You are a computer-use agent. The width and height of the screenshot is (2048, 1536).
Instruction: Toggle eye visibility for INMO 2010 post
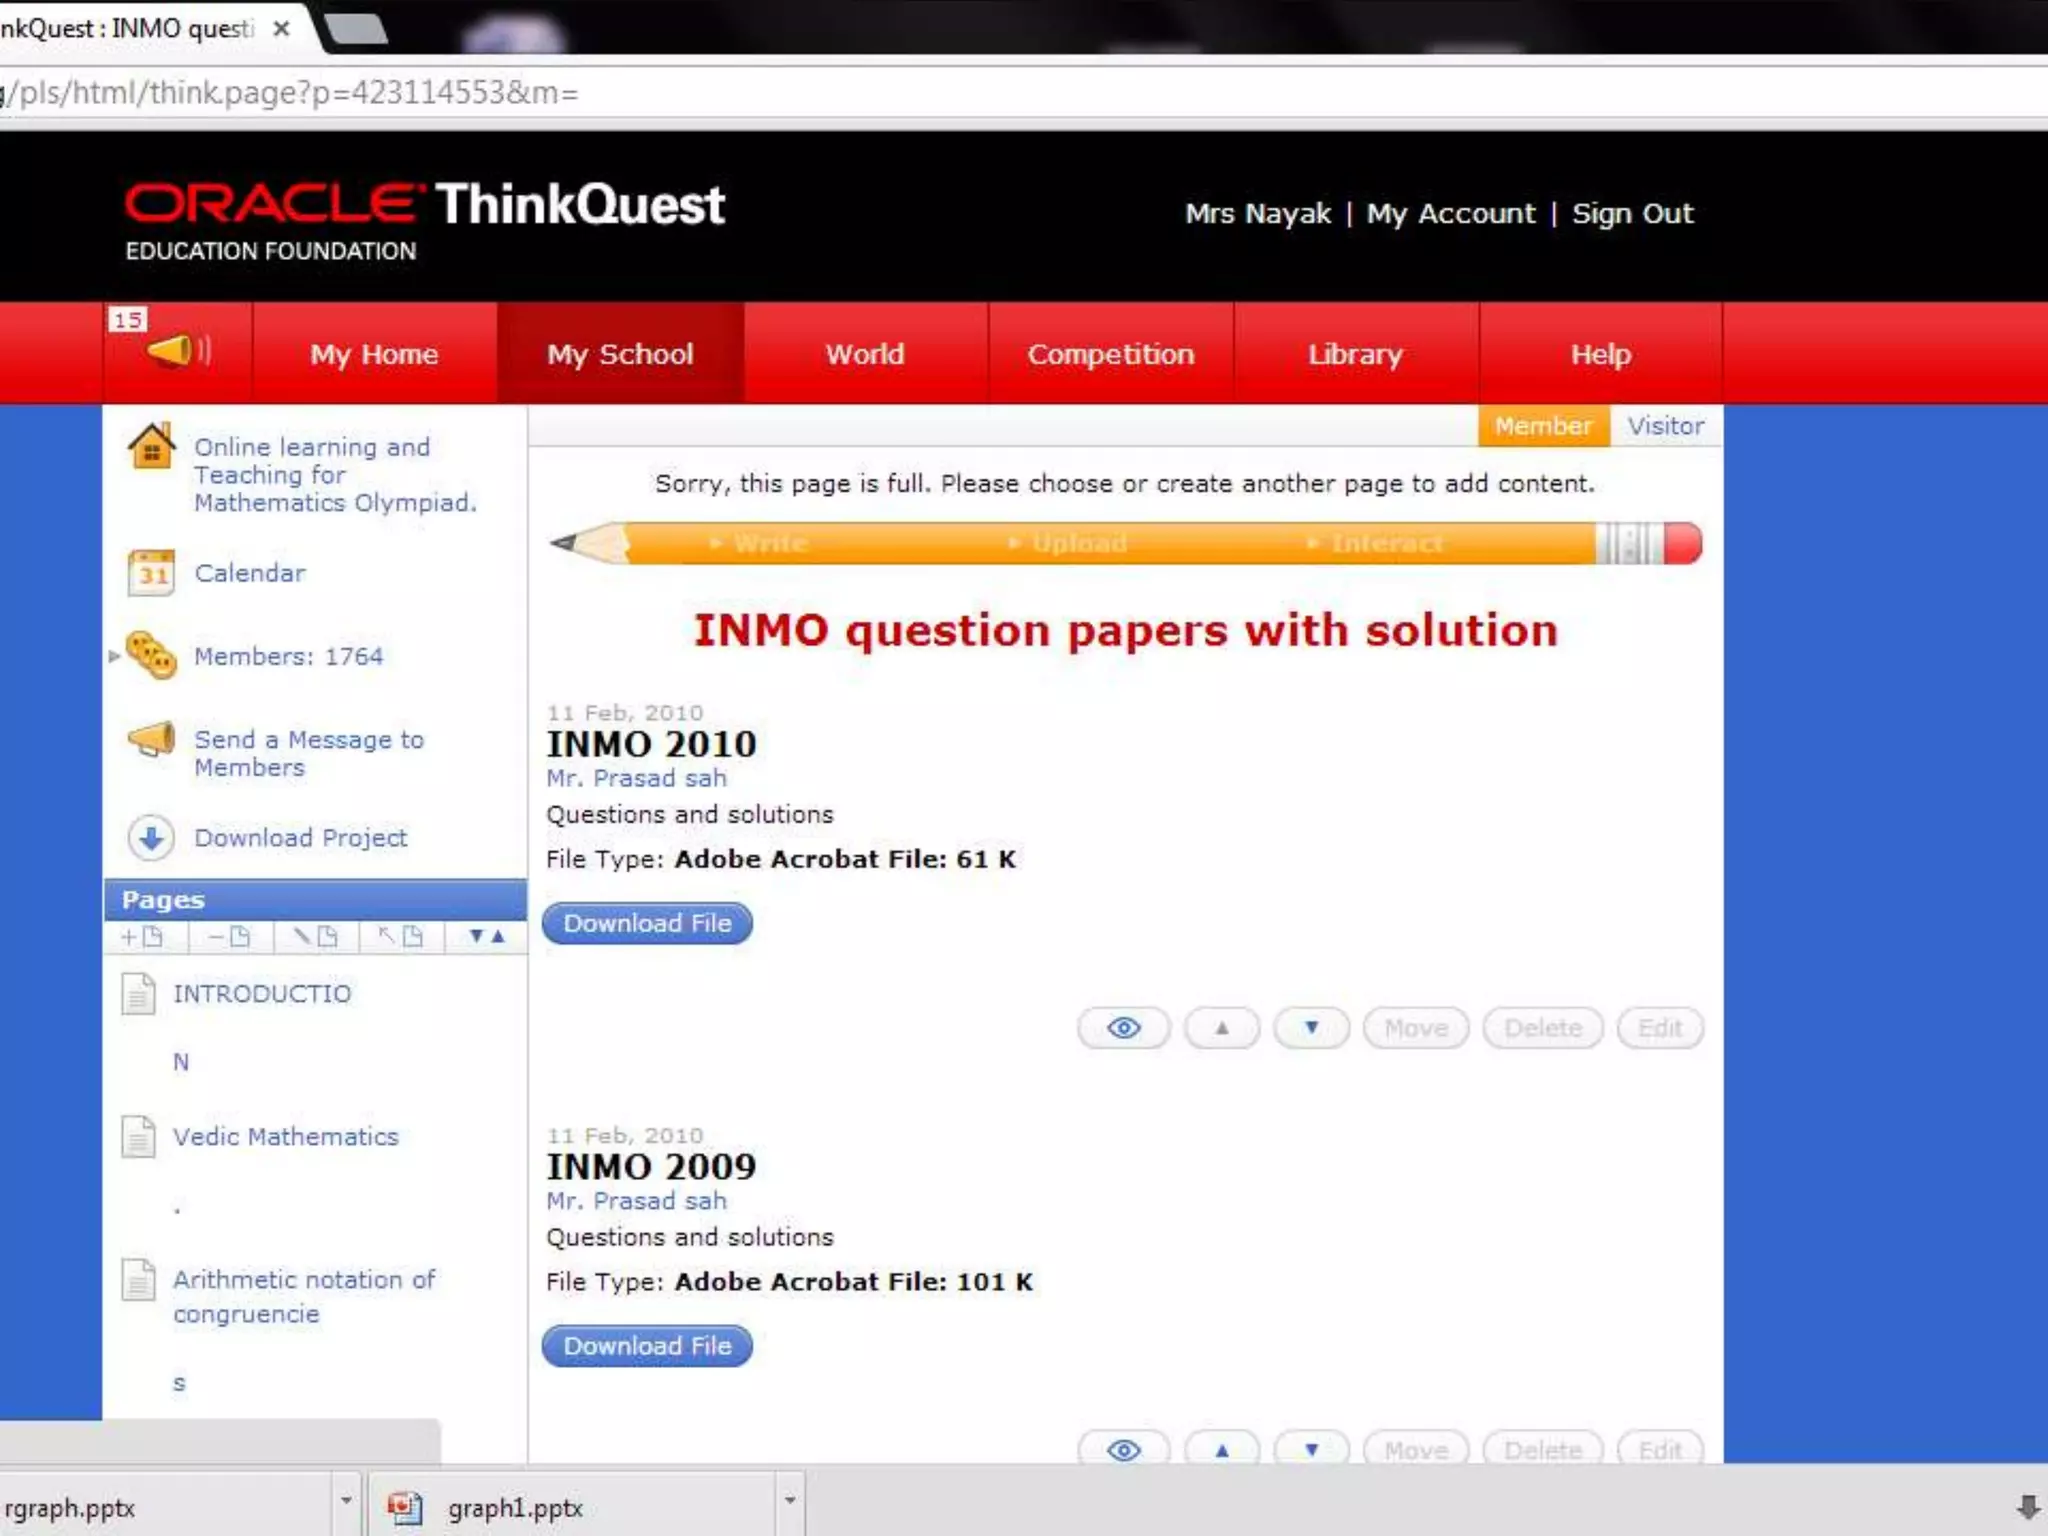click(1123, 1028)
